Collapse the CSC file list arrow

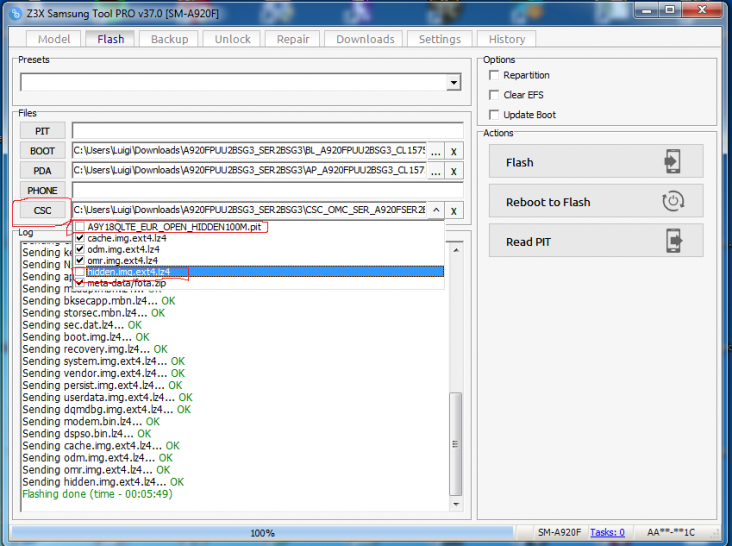click(x=436, y=210)
